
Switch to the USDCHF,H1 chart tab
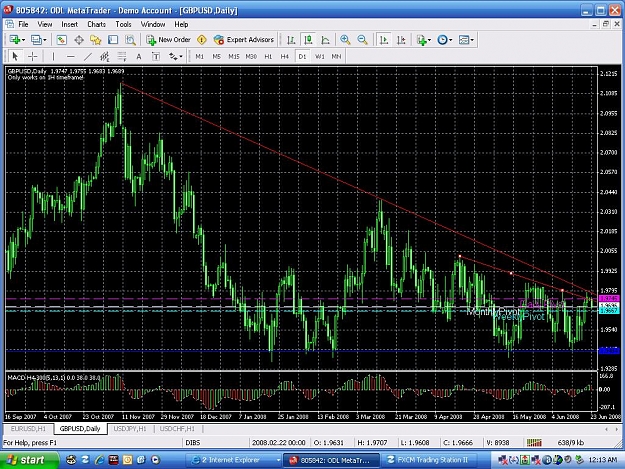pyautogui.click(x=177, y=429)
